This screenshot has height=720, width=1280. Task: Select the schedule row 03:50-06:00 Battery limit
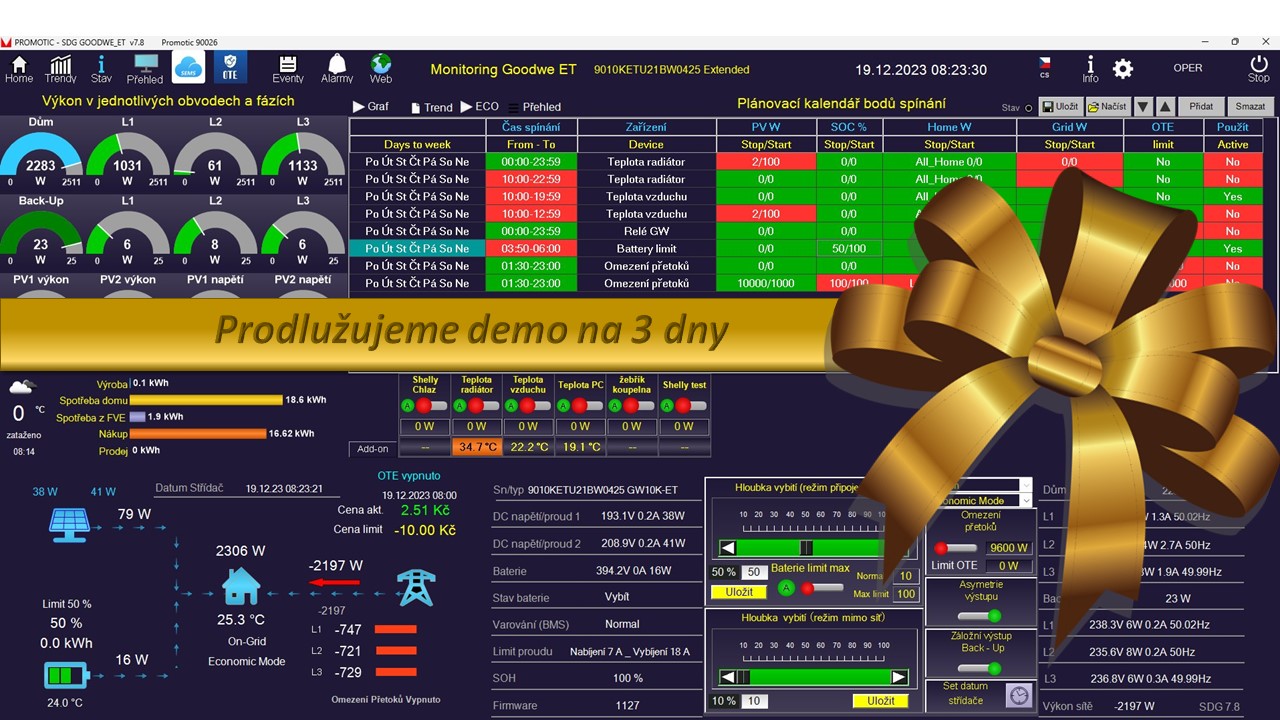click(805, 248)
